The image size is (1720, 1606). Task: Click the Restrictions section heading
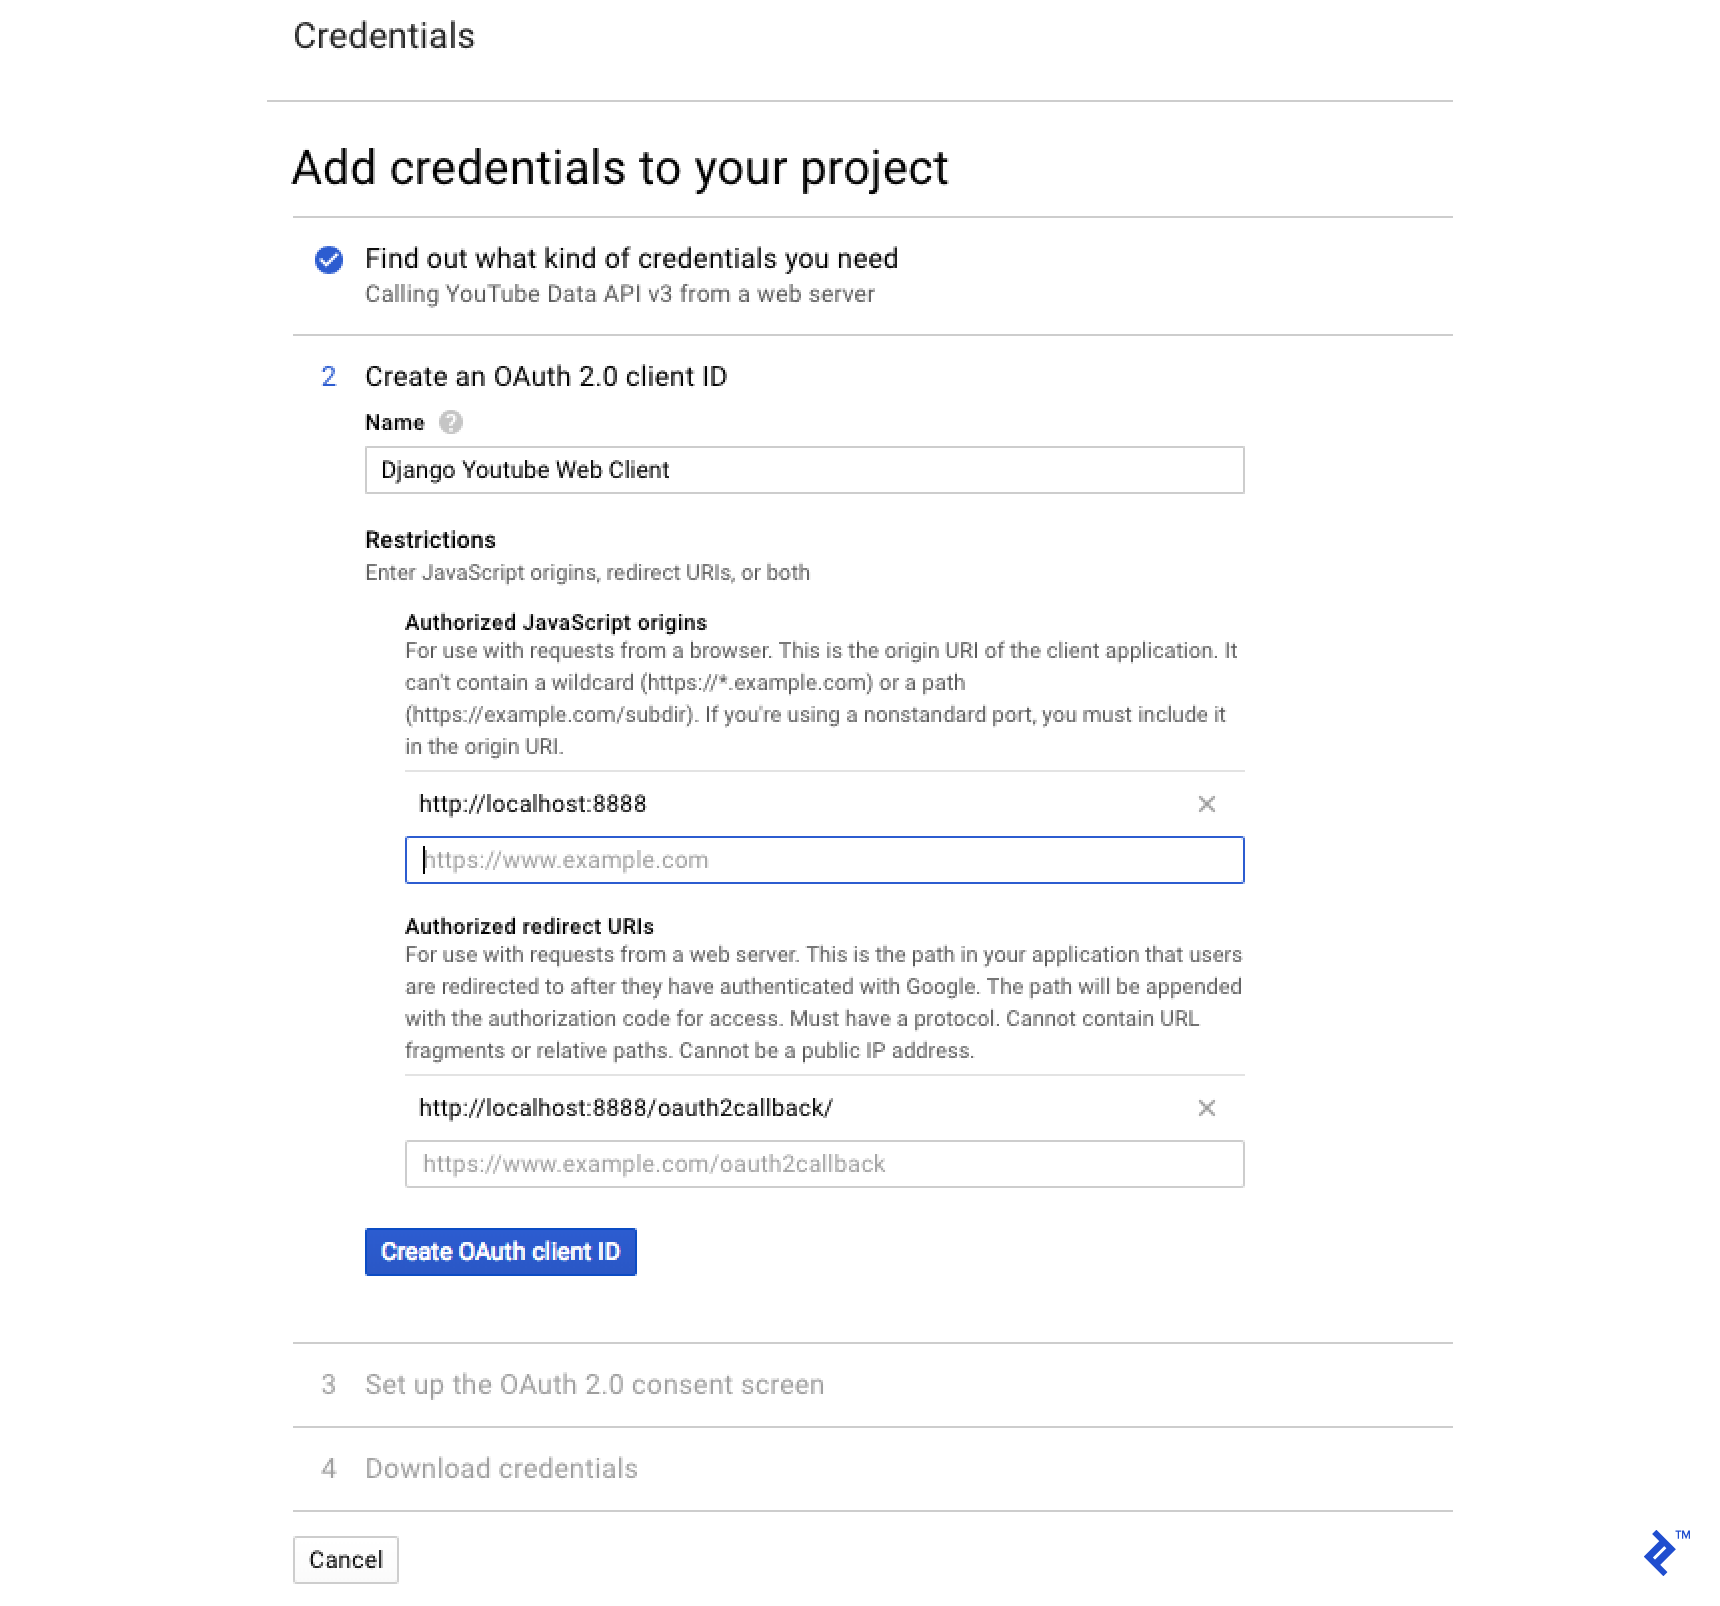tap(430, 539)
